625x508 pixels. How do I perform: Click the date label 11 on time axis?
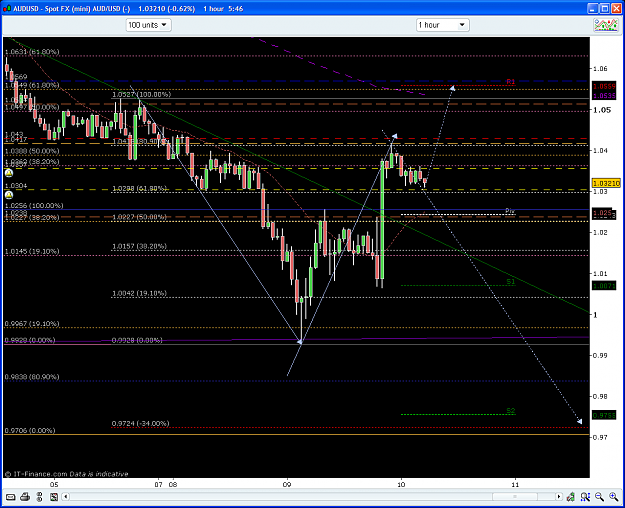click(x=515, y=485)
